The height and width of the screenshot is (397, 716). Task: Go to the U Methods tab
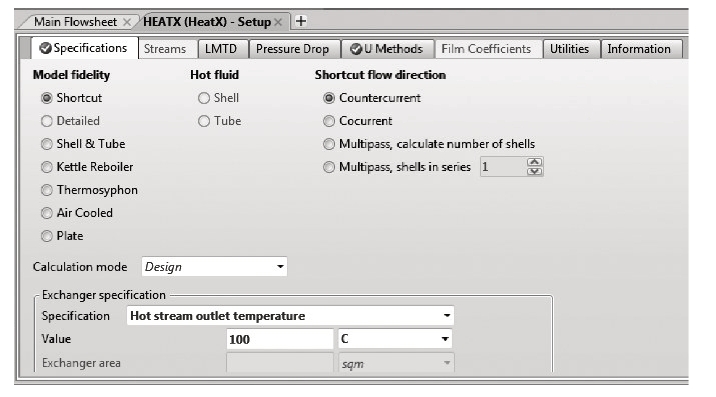pyautogui.click(x=386, y=49)
